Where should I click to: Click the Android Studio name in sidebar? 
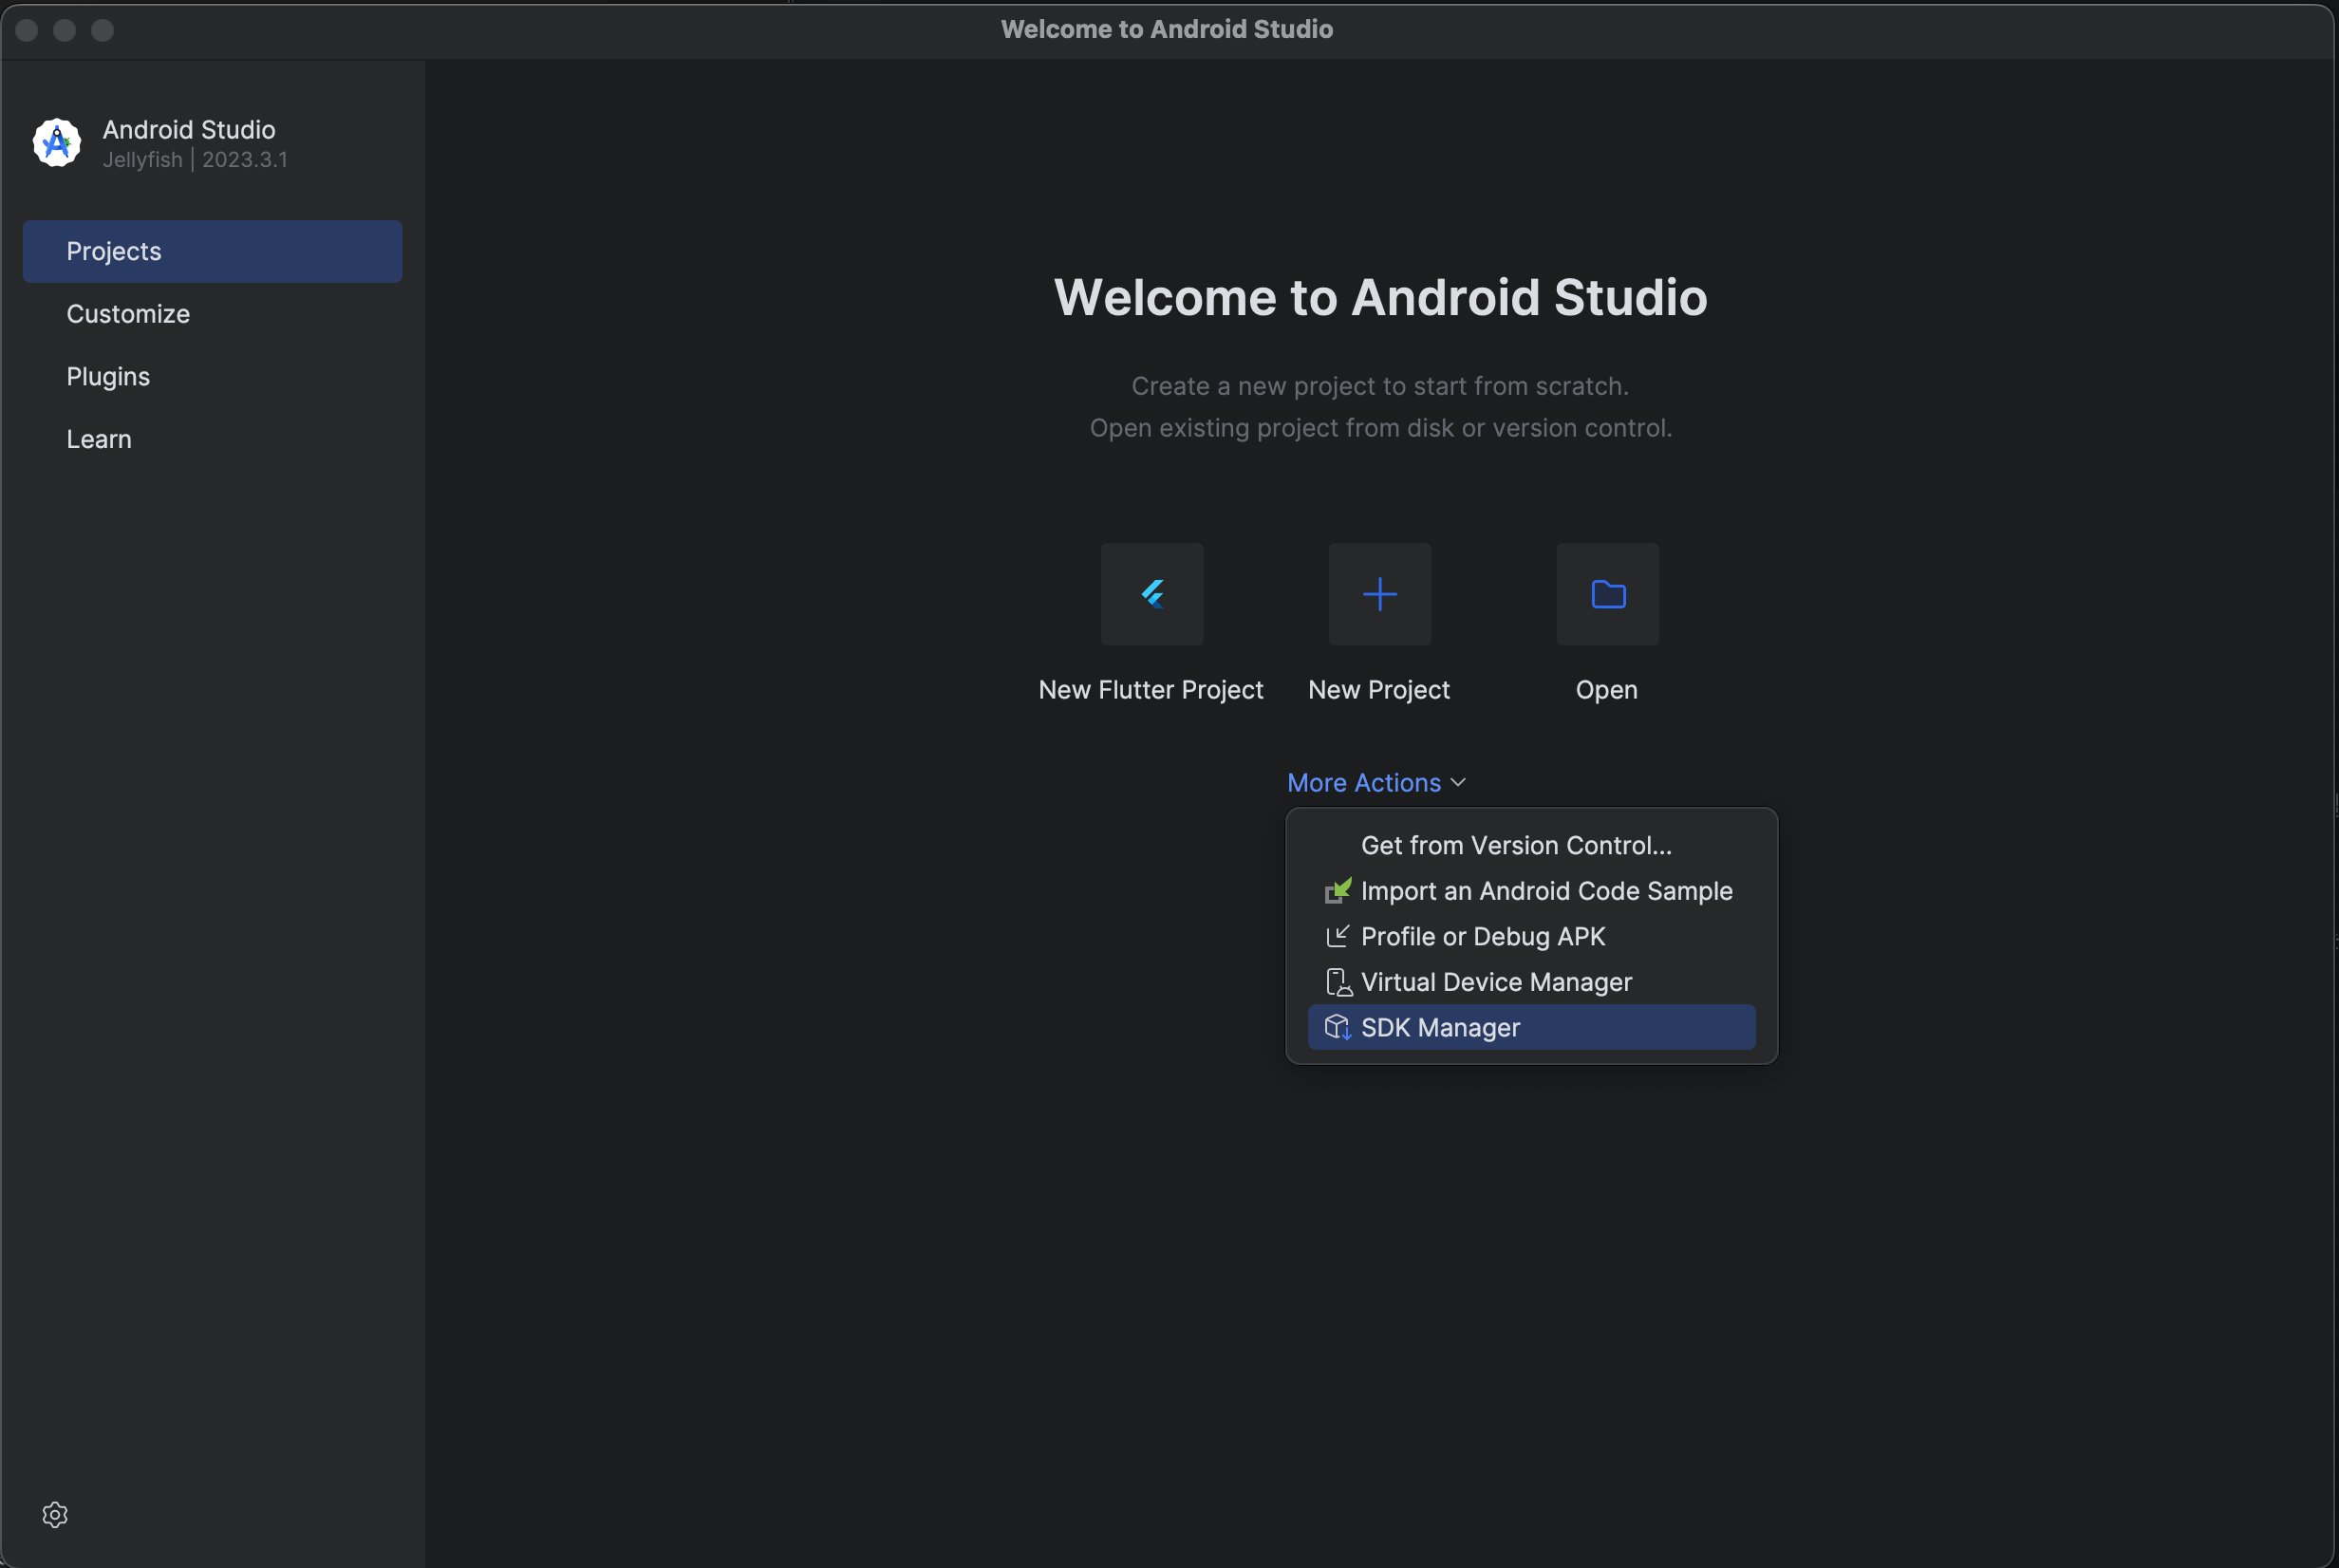tap(189, 130)
